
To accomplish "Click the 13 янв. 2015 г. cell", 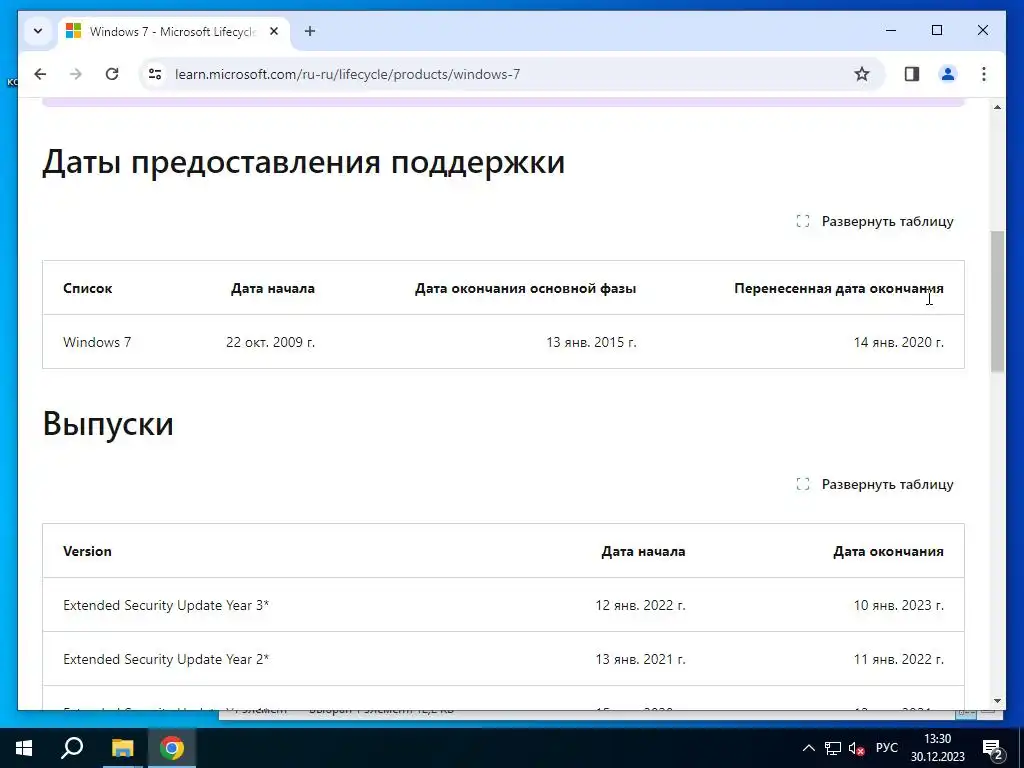I will [591, 342].
